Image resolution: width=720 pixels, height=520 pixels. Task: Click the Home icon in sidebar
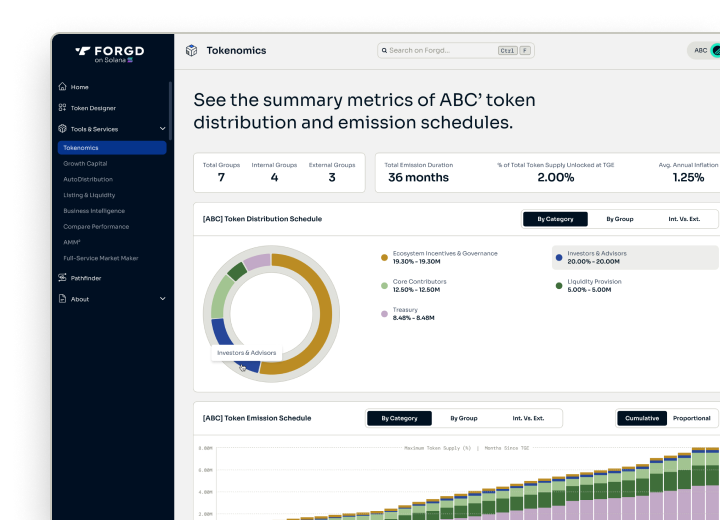coord(63,87)
